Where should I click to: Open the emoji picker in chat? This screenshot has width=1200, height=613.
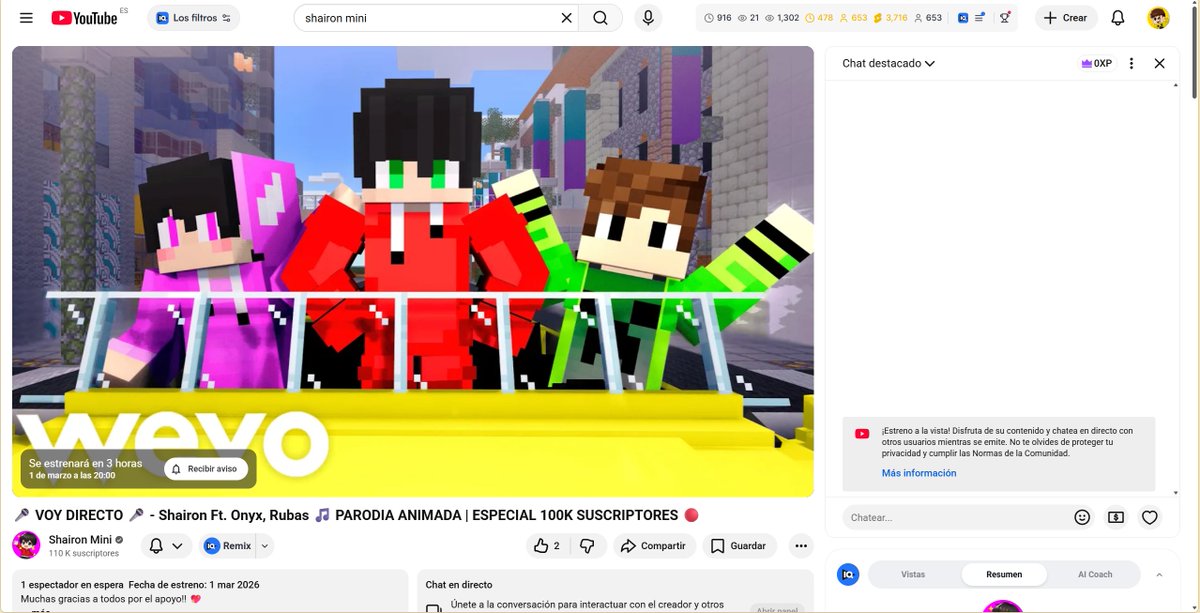point(1082,517)
